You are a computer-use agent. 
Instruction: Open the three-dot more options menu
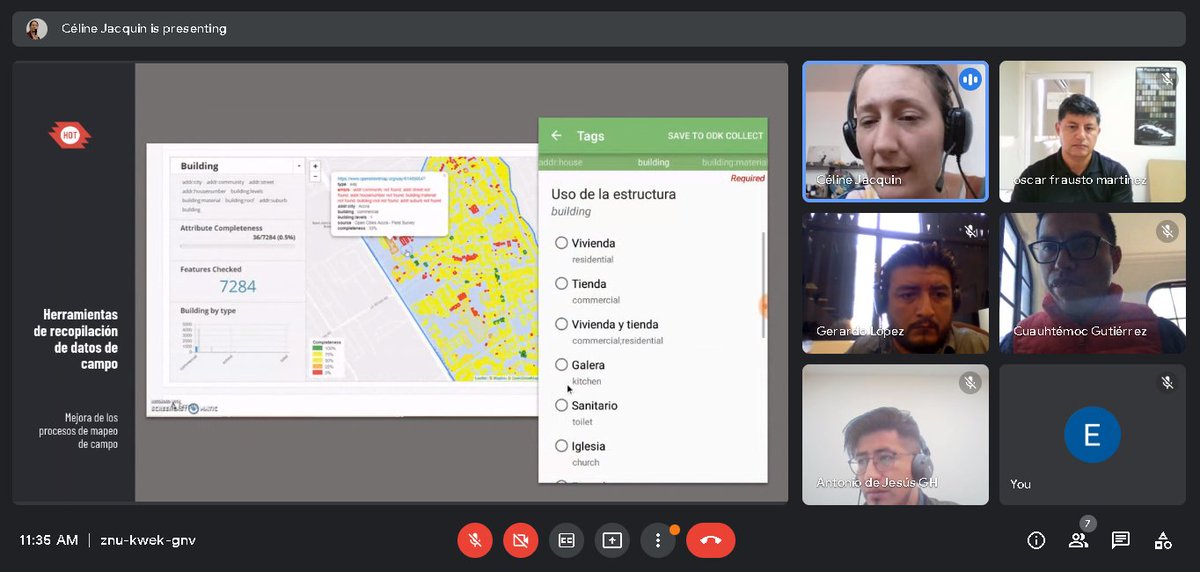click(x=658, y=540)
